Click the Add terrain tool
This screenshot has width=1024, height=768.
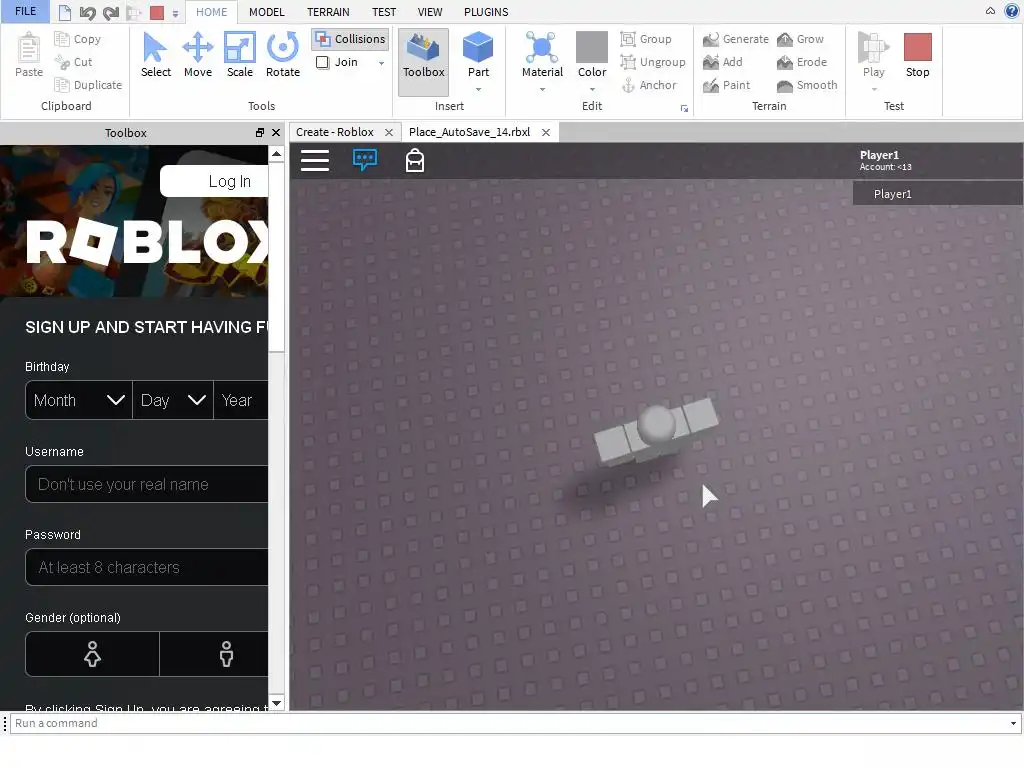722,62
